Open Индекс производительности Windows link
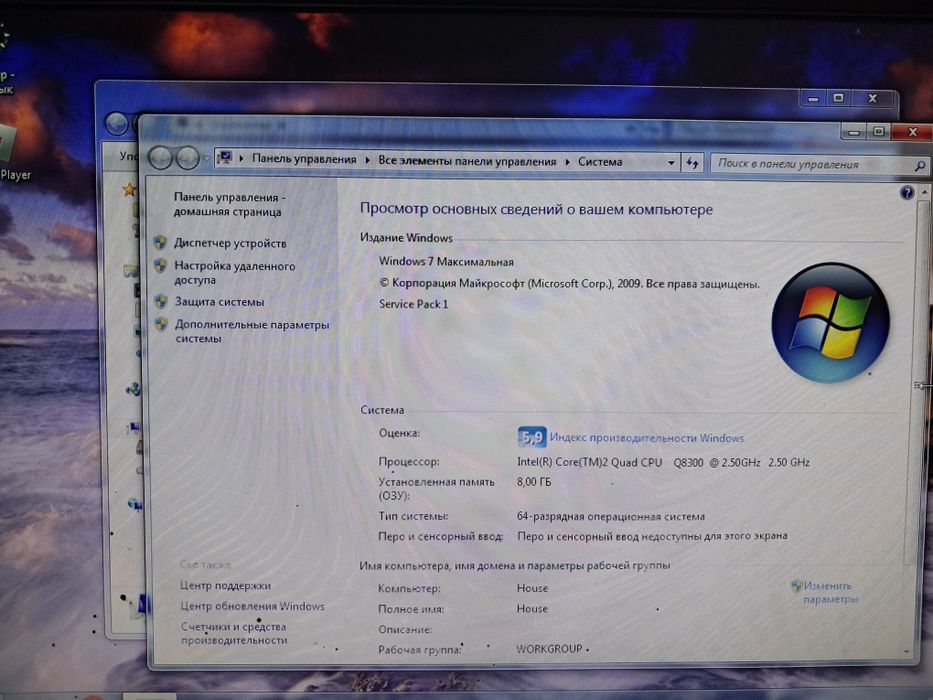Viewport: 933px width, 700px height. click(x=647, y=438)
